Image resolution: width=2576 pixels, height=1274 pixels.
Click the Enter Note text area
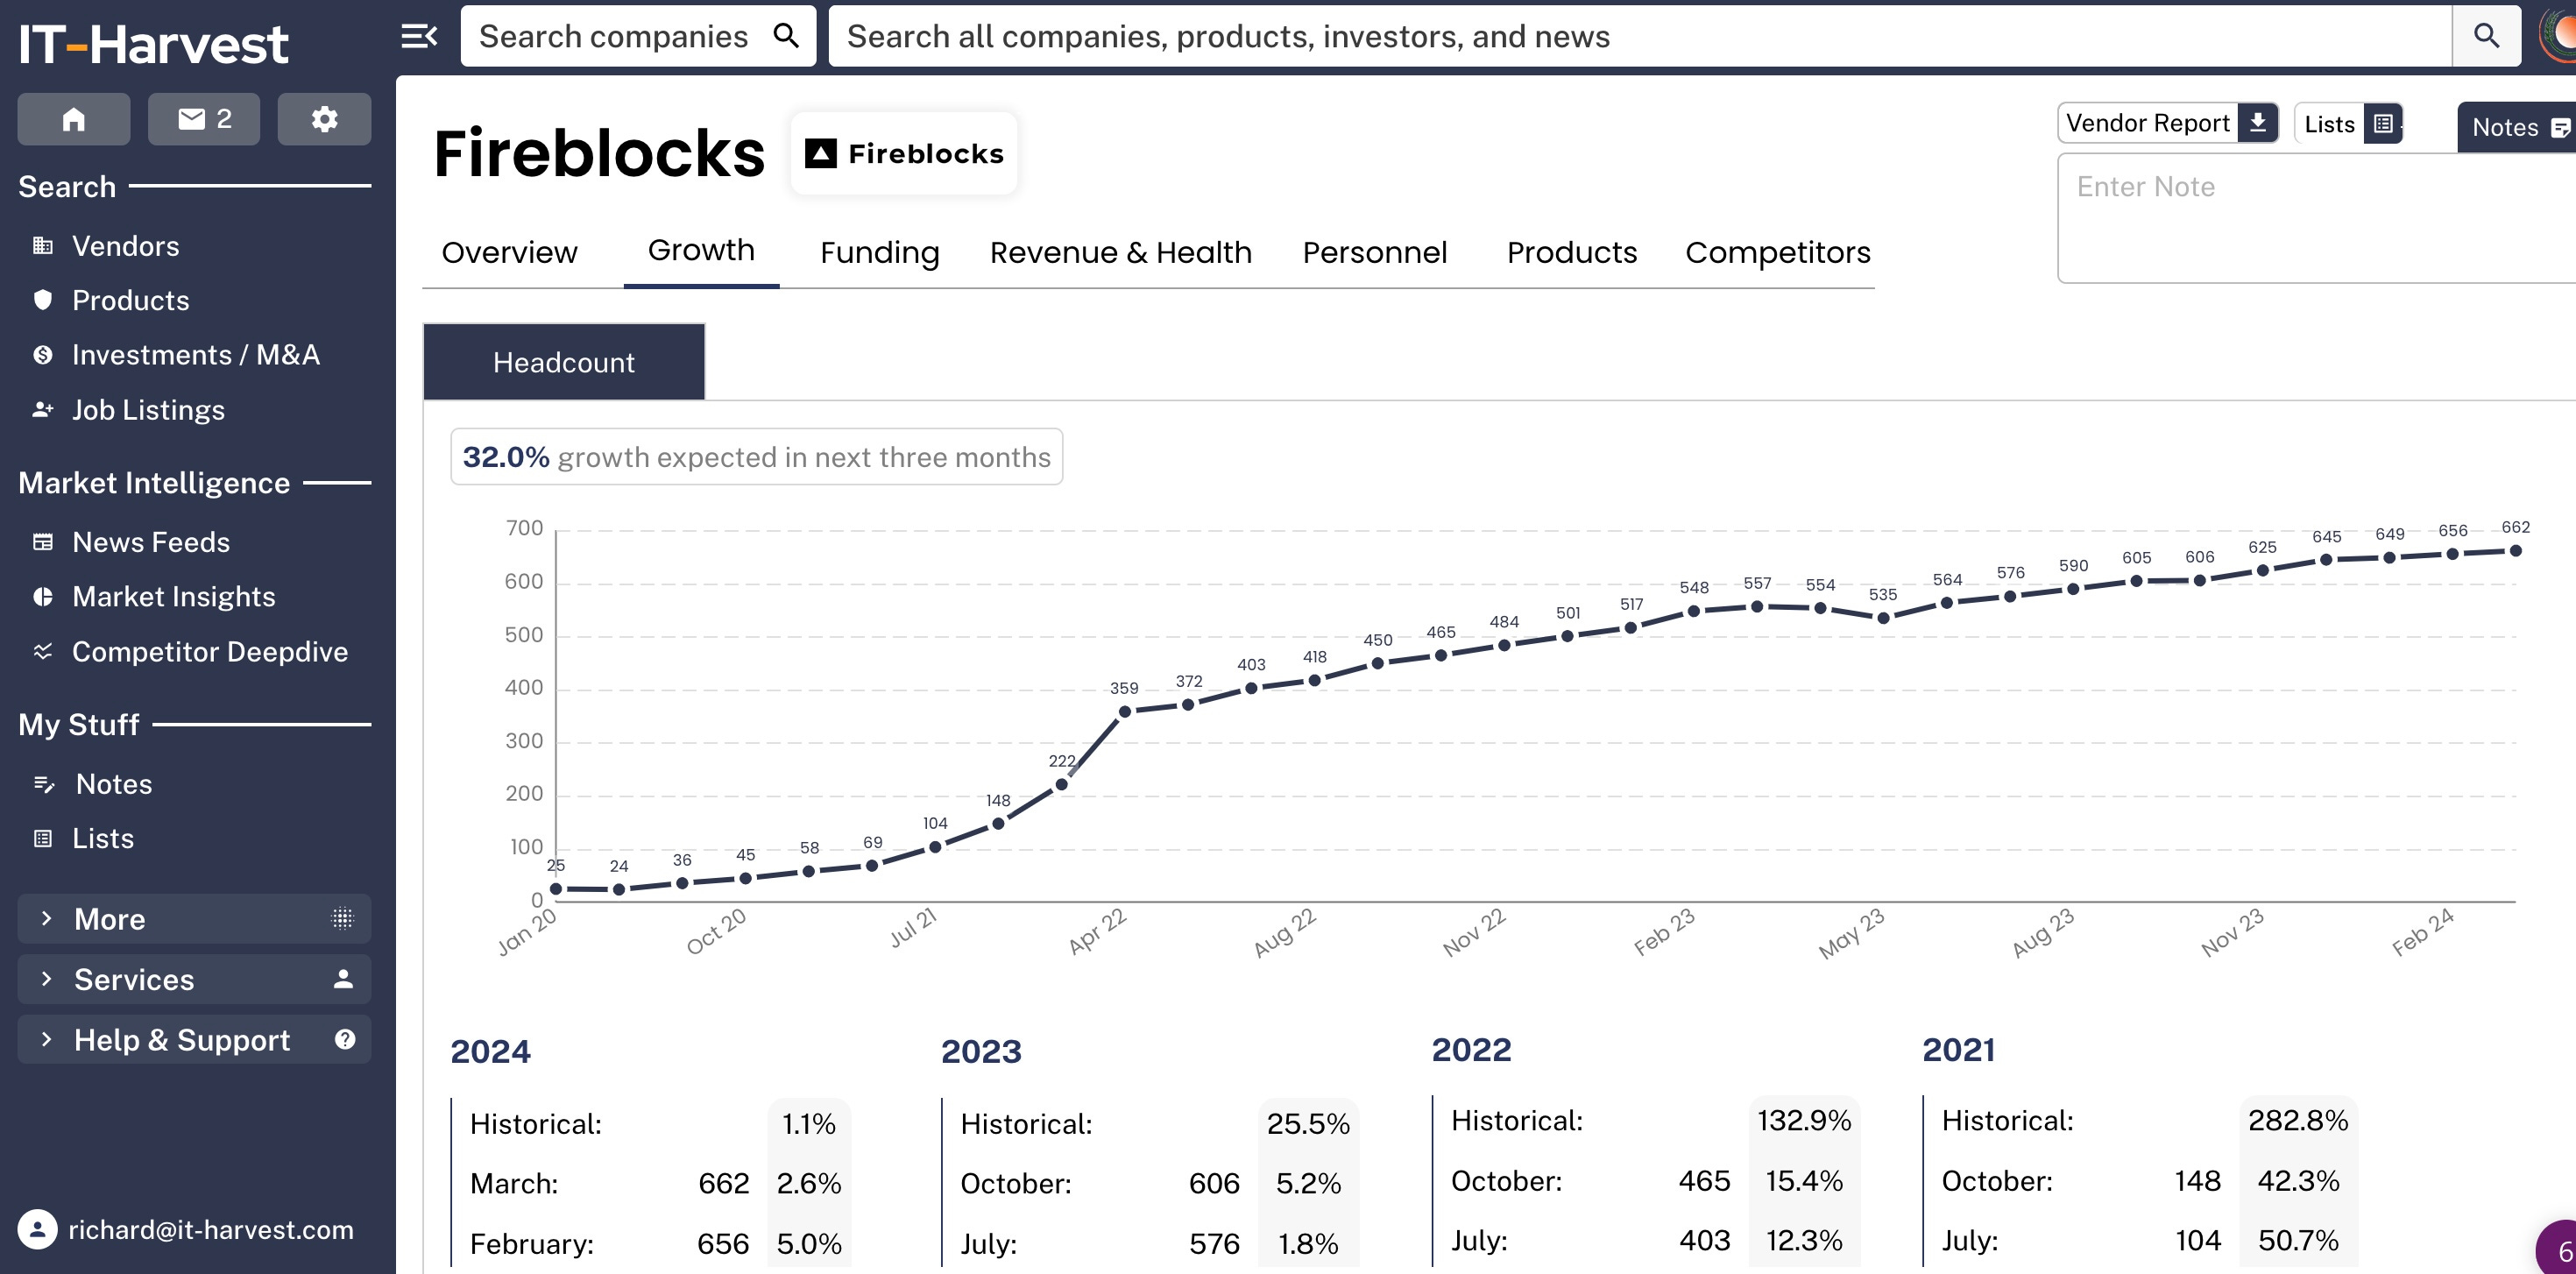coord(2316,218)
